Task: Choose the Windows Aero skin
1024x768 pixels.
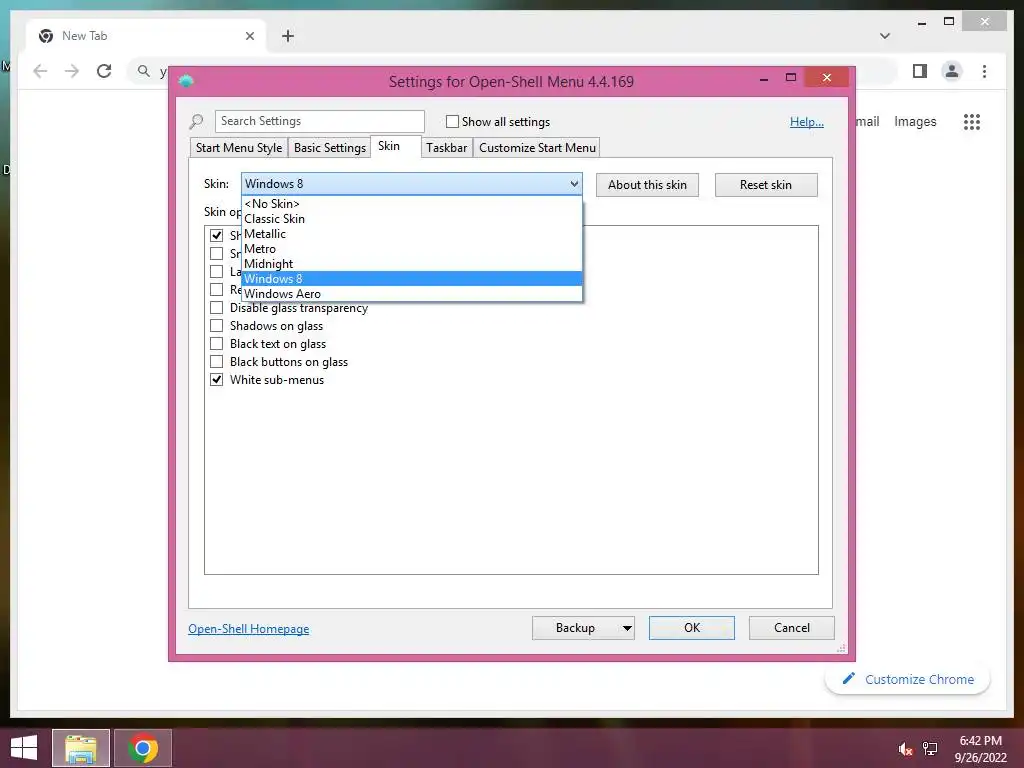Action: [411, 294]
